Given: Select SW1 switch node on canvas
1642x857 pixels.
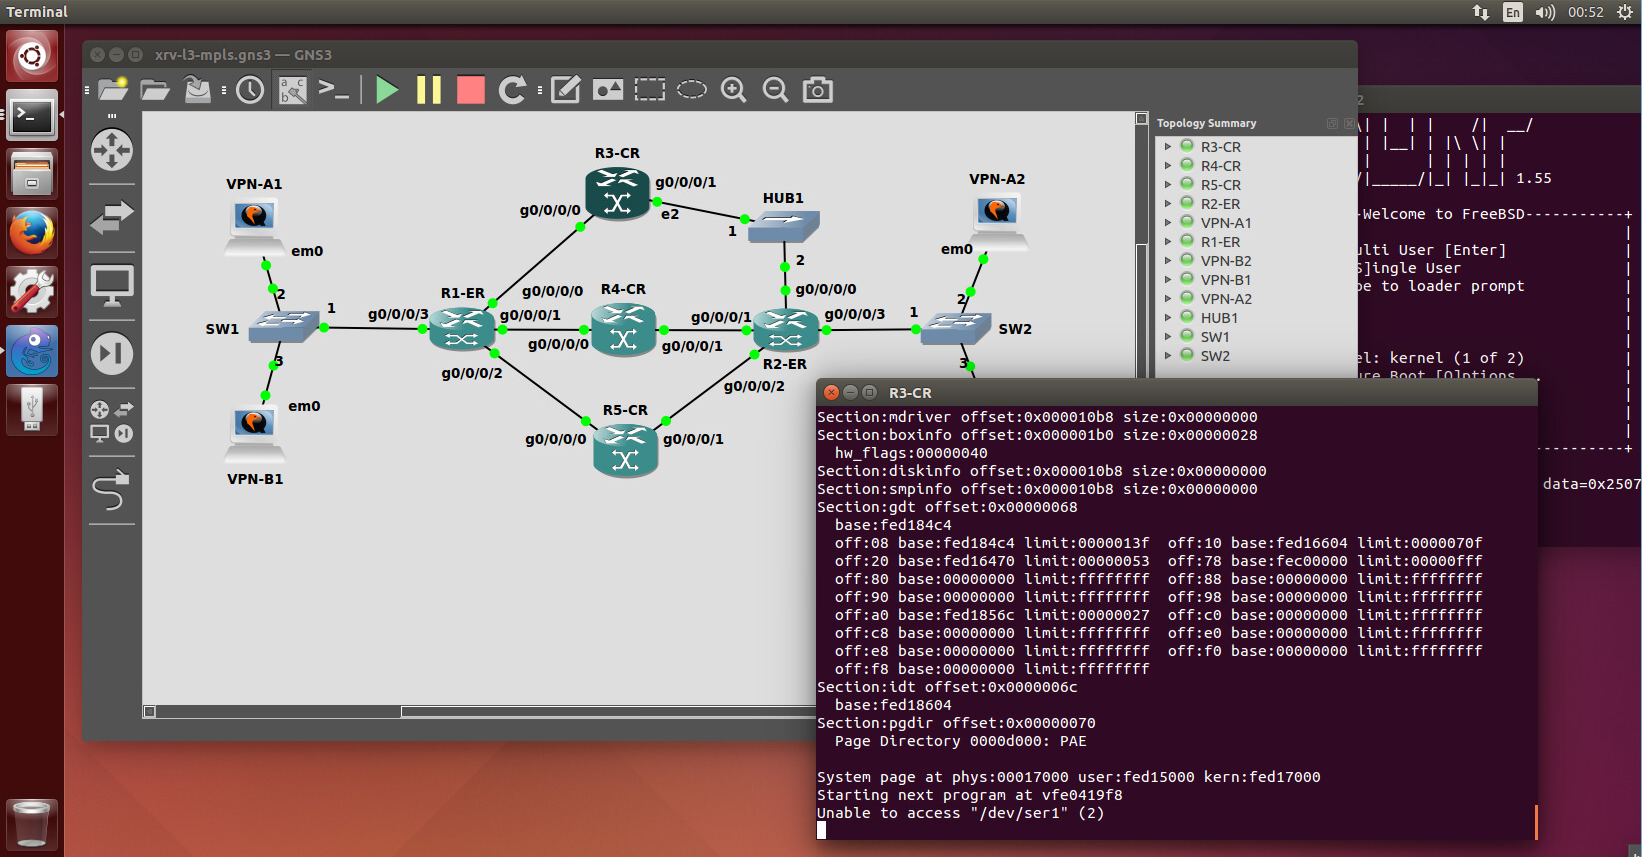Looking at the screenshot, I should click(x=284, y=326).
